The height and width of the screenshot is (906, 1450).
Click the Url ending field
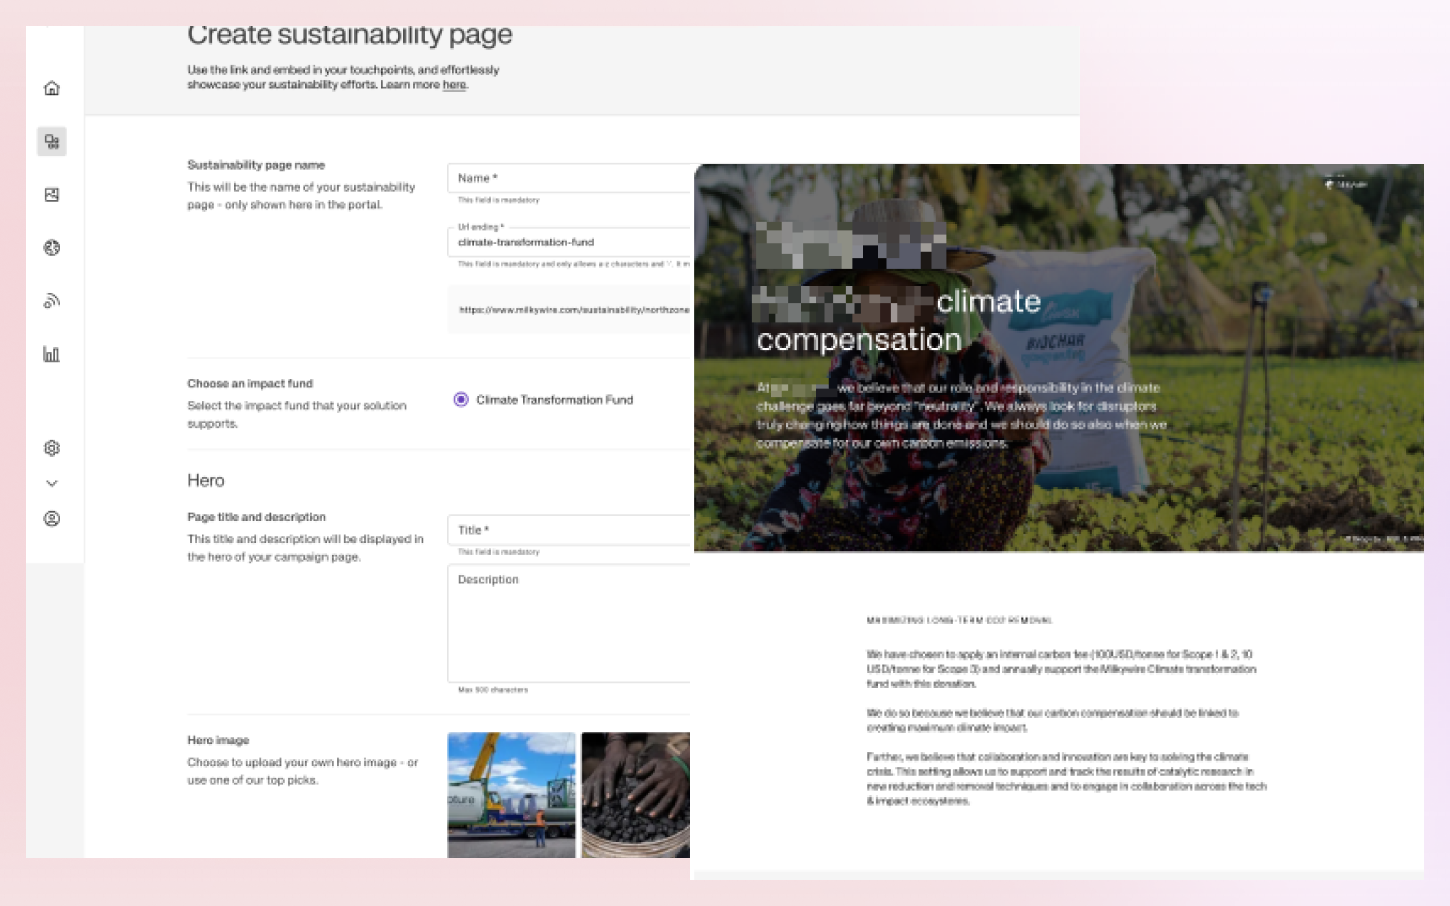coord(569,241)
